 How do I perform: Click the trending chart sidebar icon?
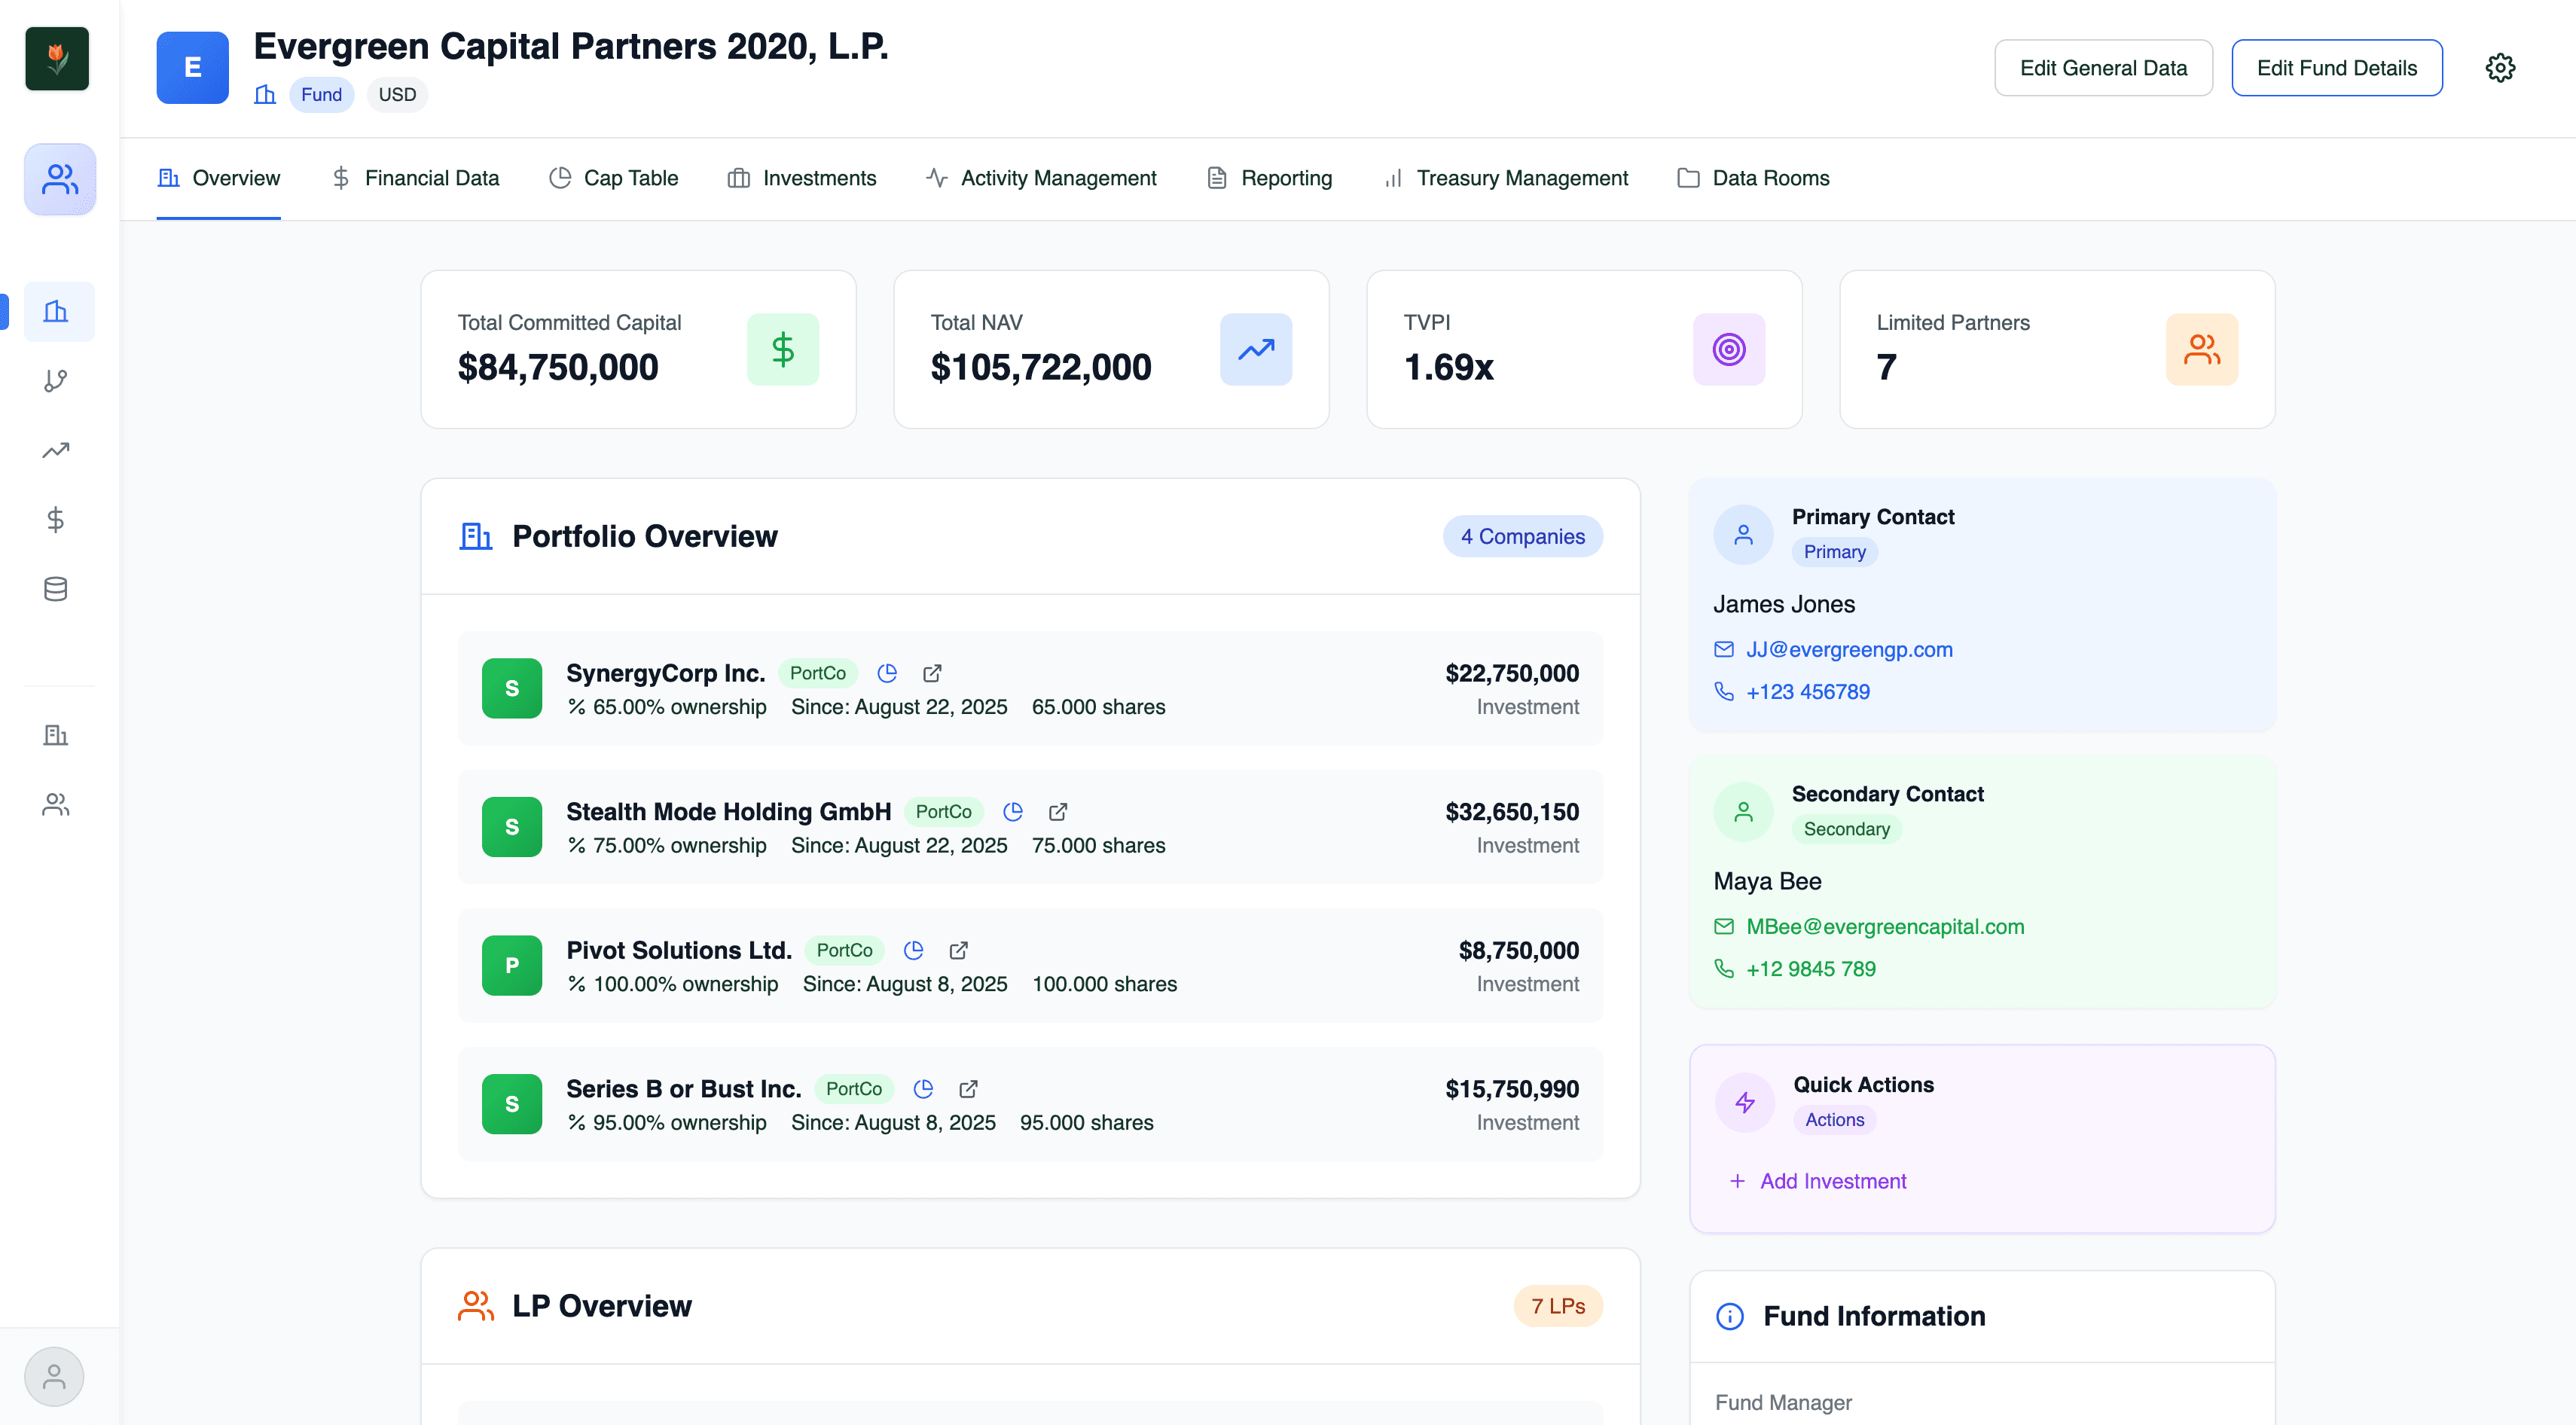click(56, 450)
